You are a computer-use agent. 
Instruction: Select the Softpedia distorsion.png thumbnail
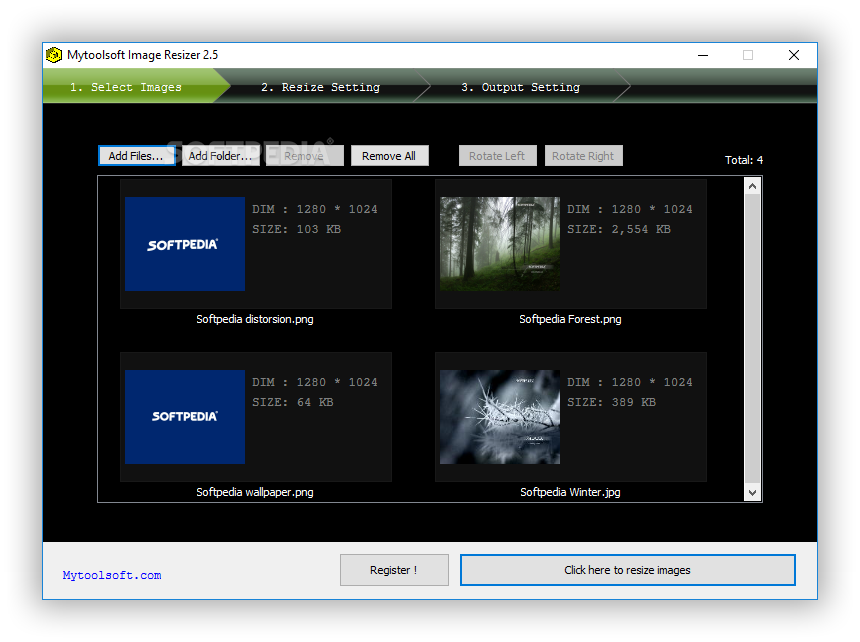coord(185,244)
